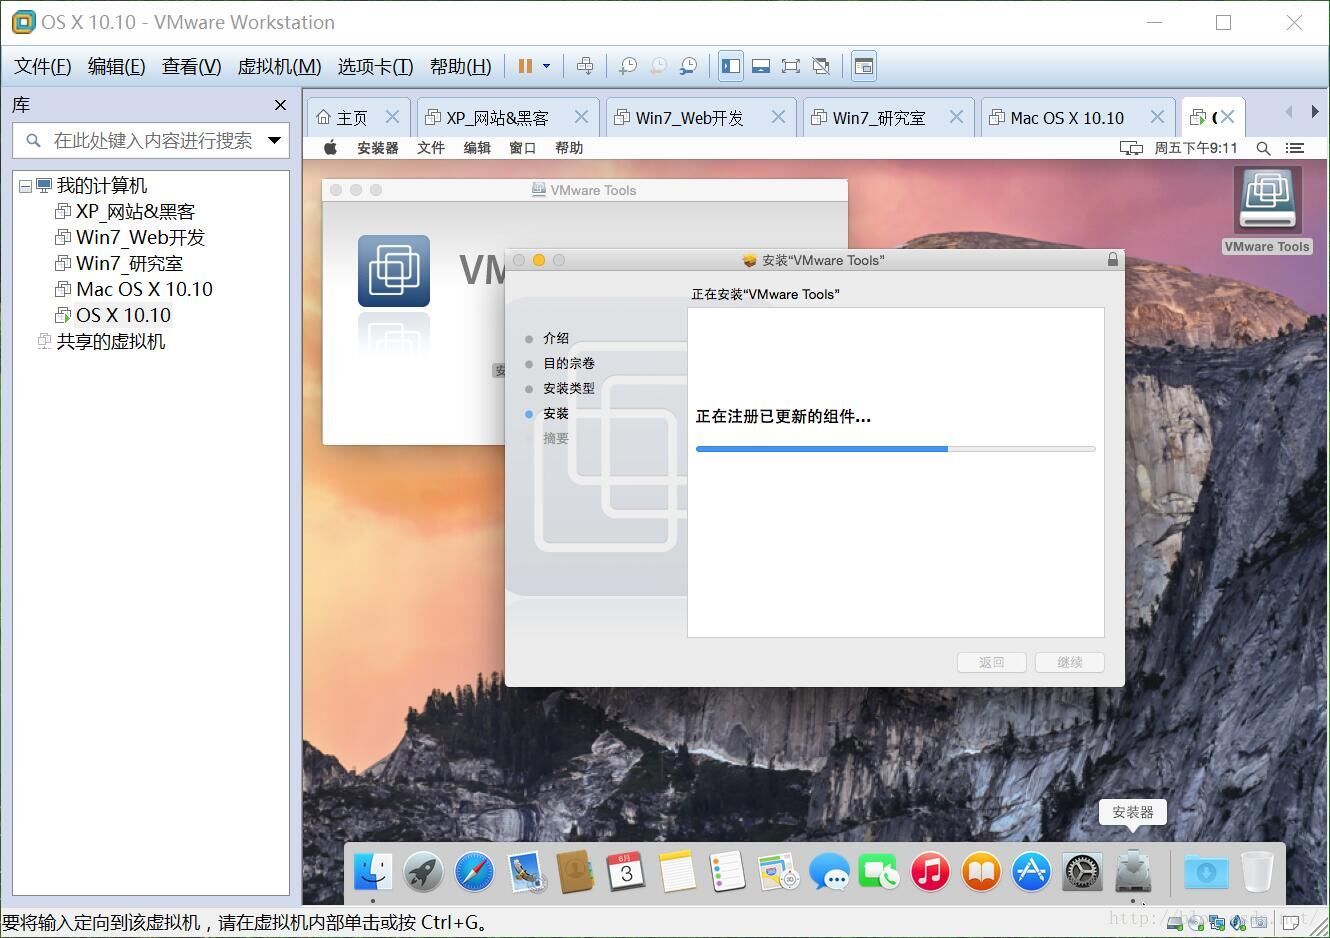Open the 窗口 menu in the Mac menu bar
The image size is (1330, 938).
[x=522, y=148]
